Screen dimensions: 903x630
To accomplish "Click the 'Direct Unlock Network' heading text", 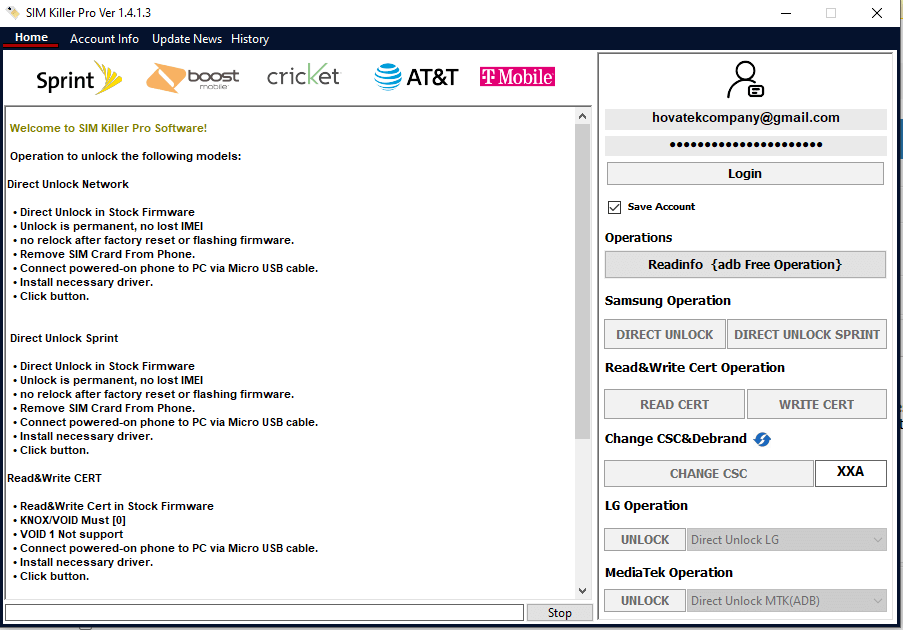I will (68, 184).
